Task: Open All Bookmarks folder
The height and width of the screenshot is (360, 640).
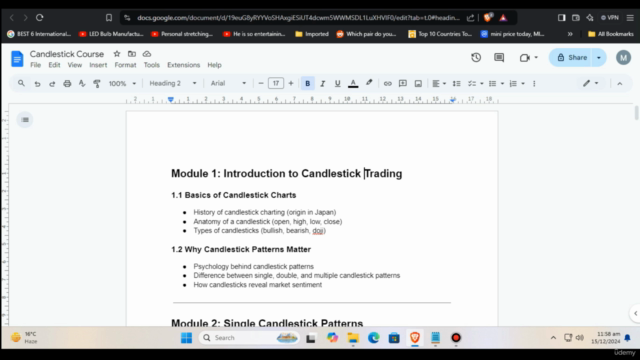Action: pos(611,34)
